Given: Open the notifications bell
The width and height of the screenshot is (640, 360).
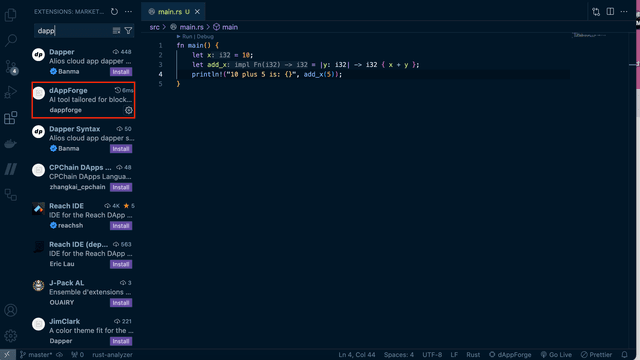Looking at the screenshot, I should click(624, 355).
